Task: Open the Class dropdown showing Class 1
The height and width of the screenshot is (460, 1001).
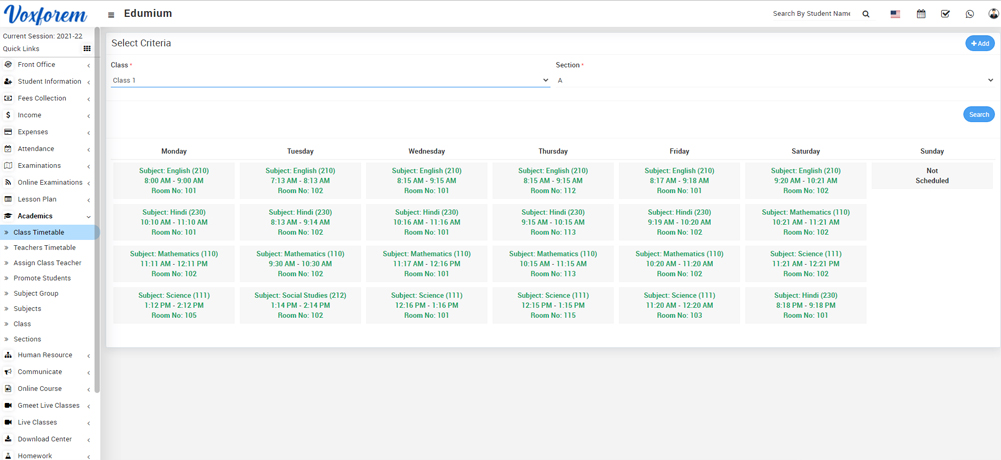Action: [x=330, y=80]
